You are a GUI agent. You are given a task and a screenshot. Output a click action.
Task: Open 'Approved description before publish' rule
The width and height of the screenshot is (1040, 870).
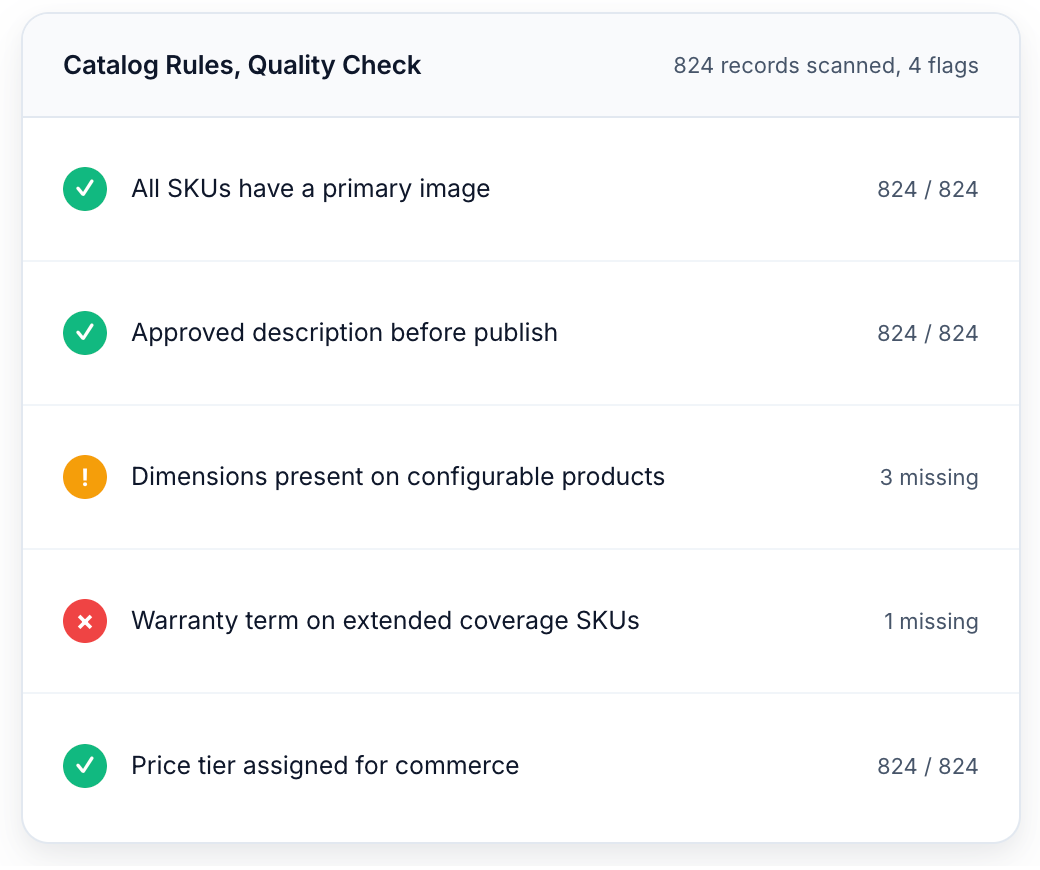point(344,333)
